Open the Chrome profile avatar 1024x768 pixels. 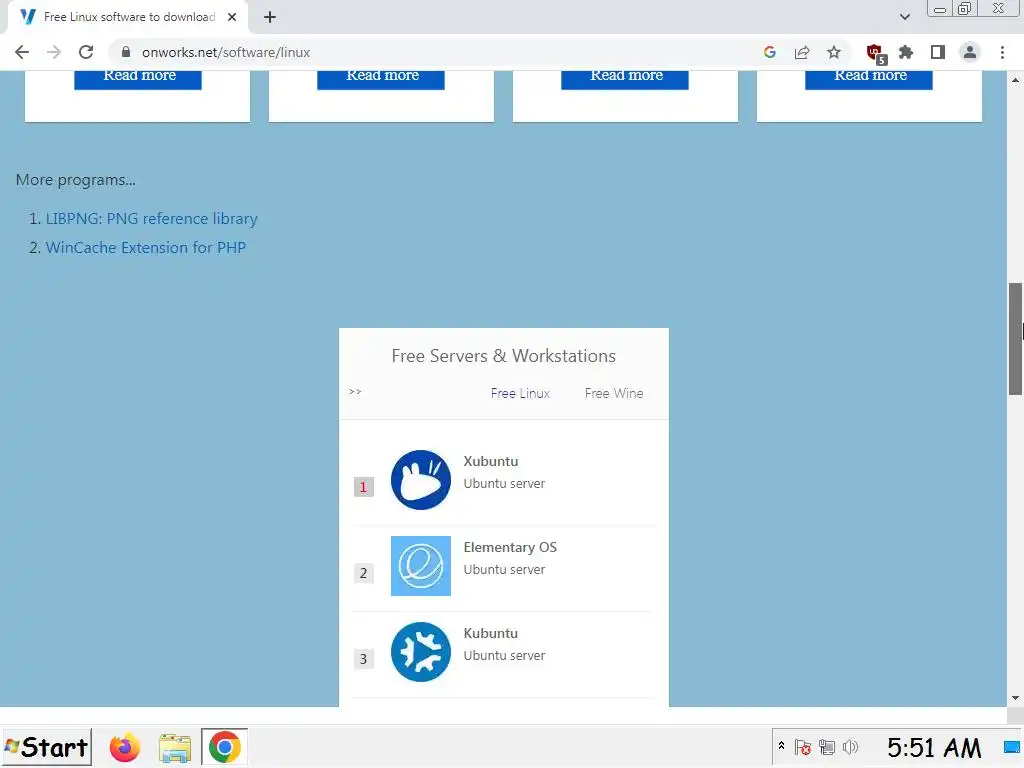pyautogui.click(x=970, y=52)
